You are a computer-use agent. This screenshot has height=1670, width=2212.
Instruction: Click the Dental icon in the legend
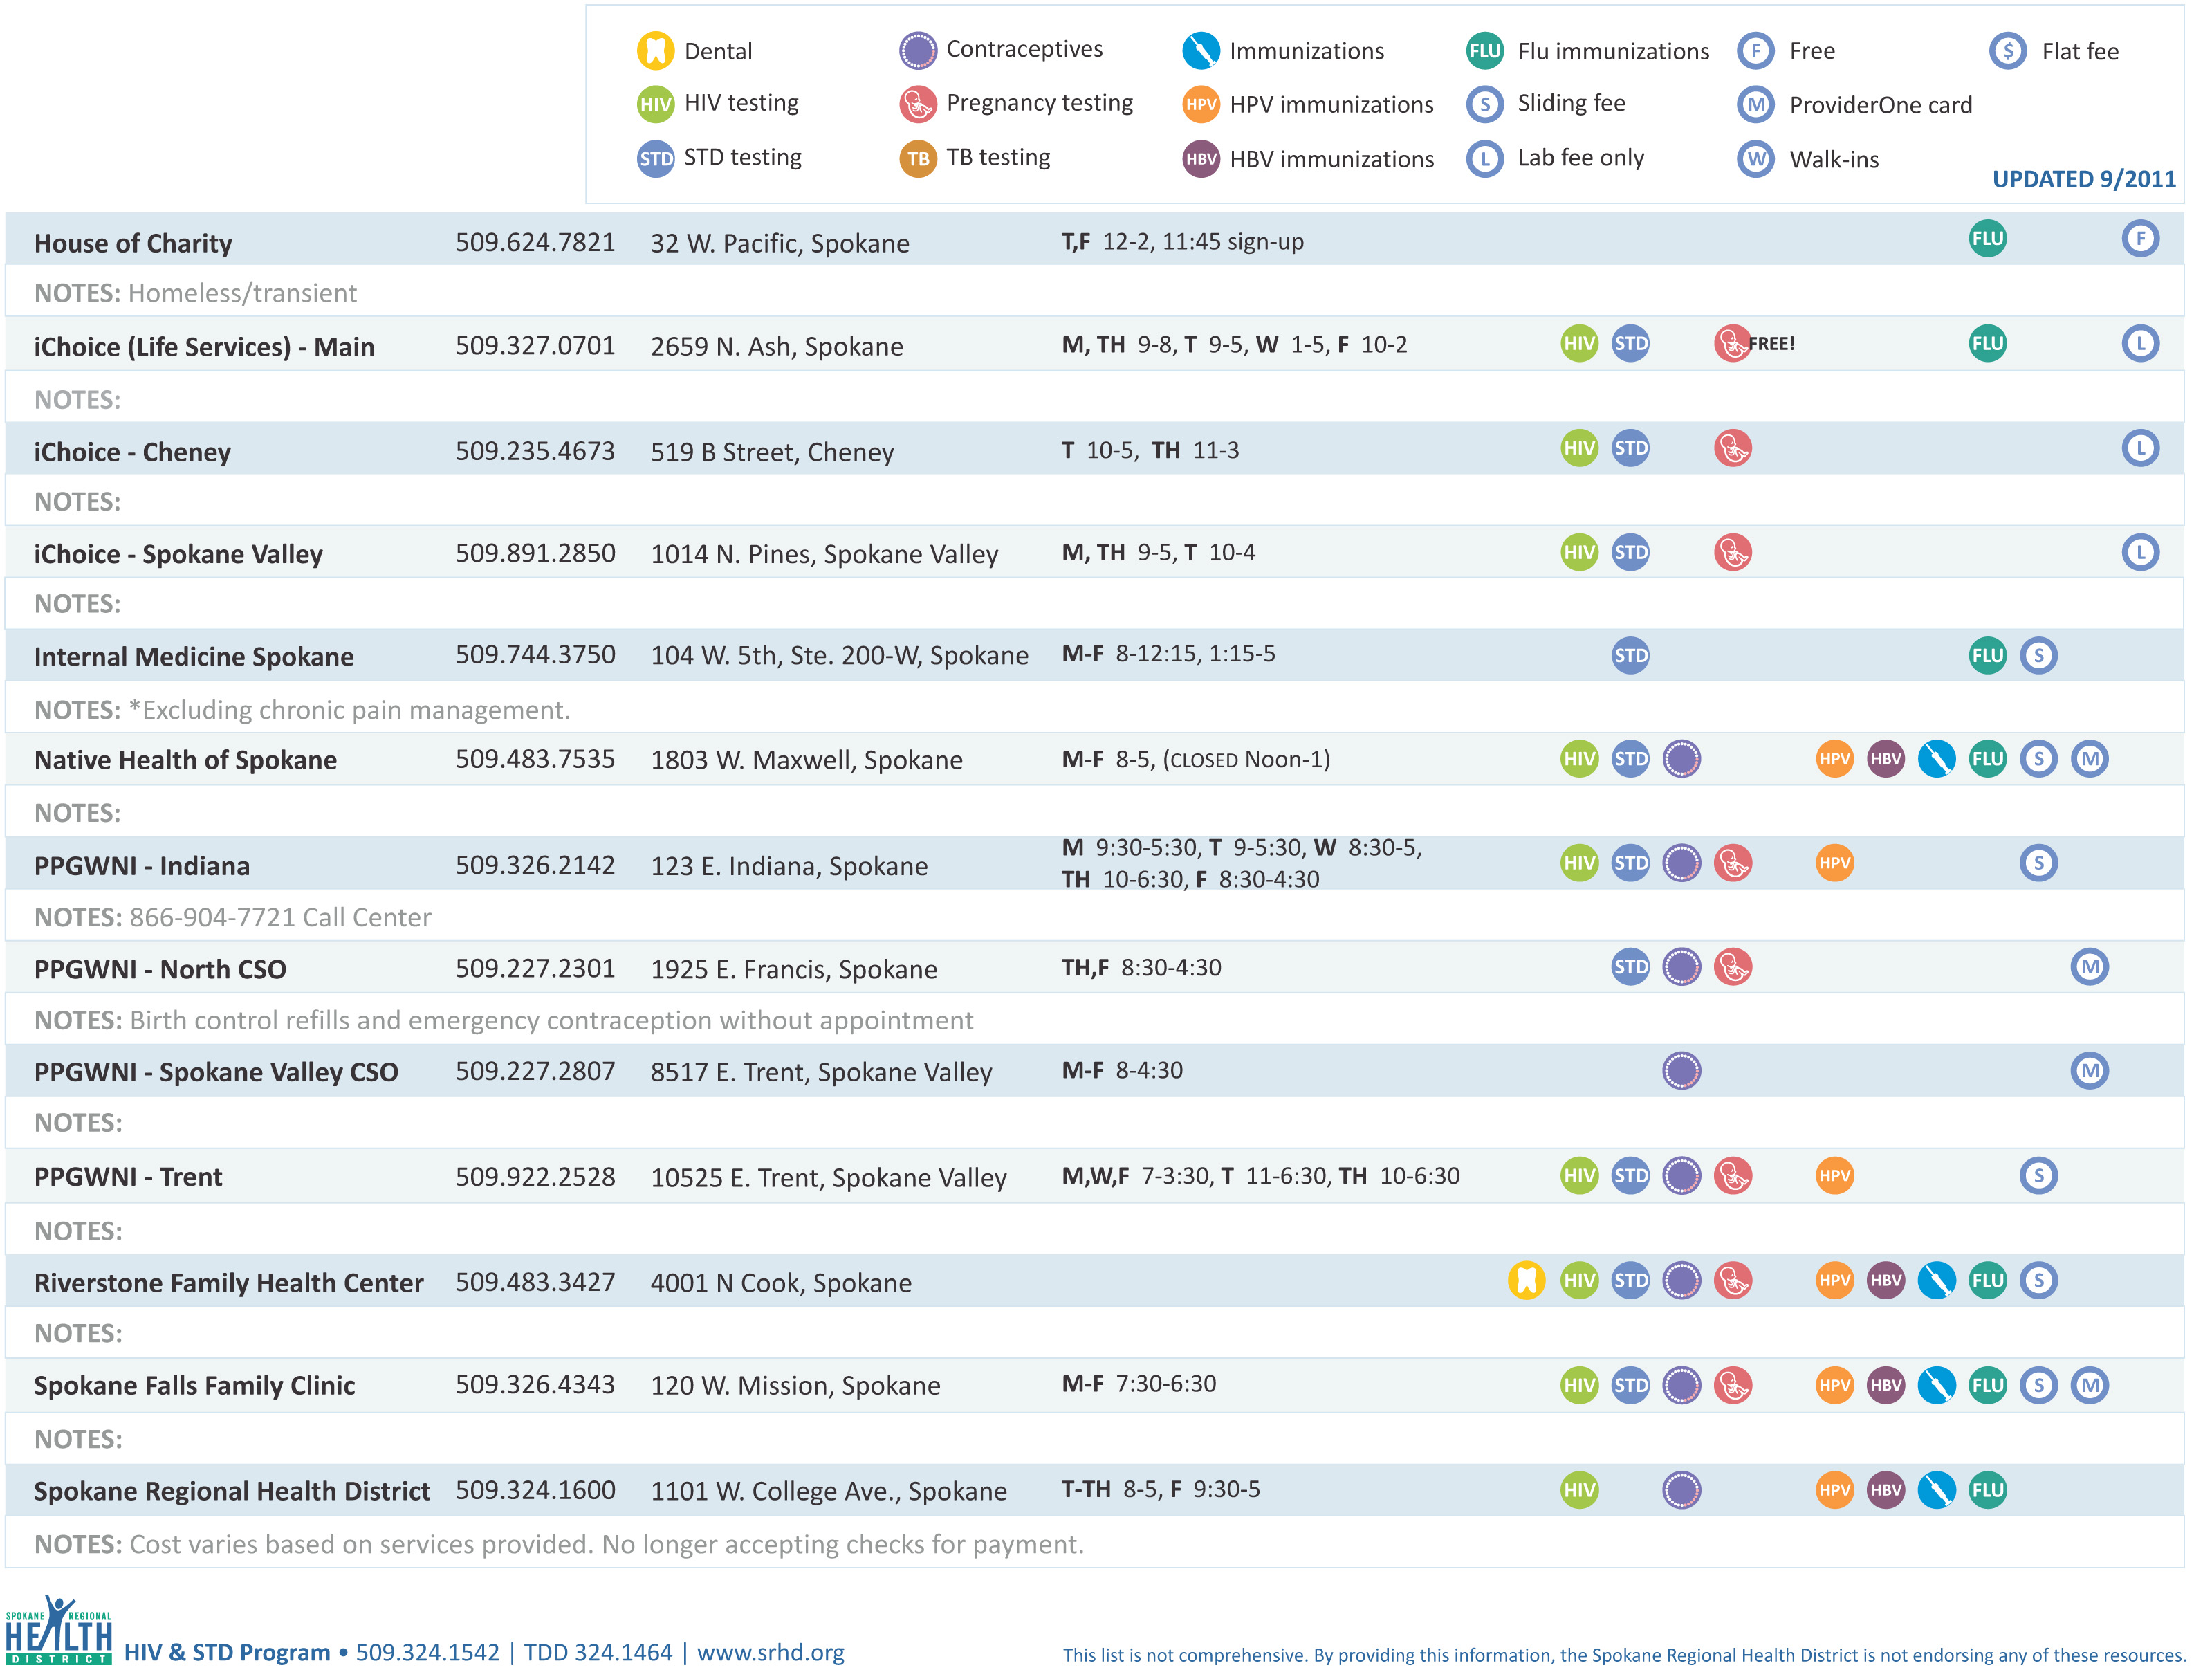pos(655,50)
